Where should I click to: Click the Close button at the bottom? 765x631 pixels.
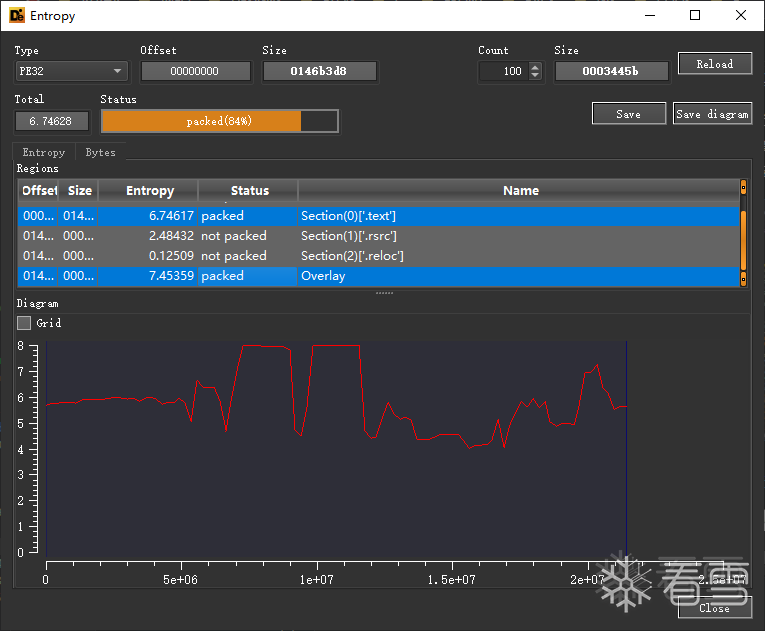point(715,608)
